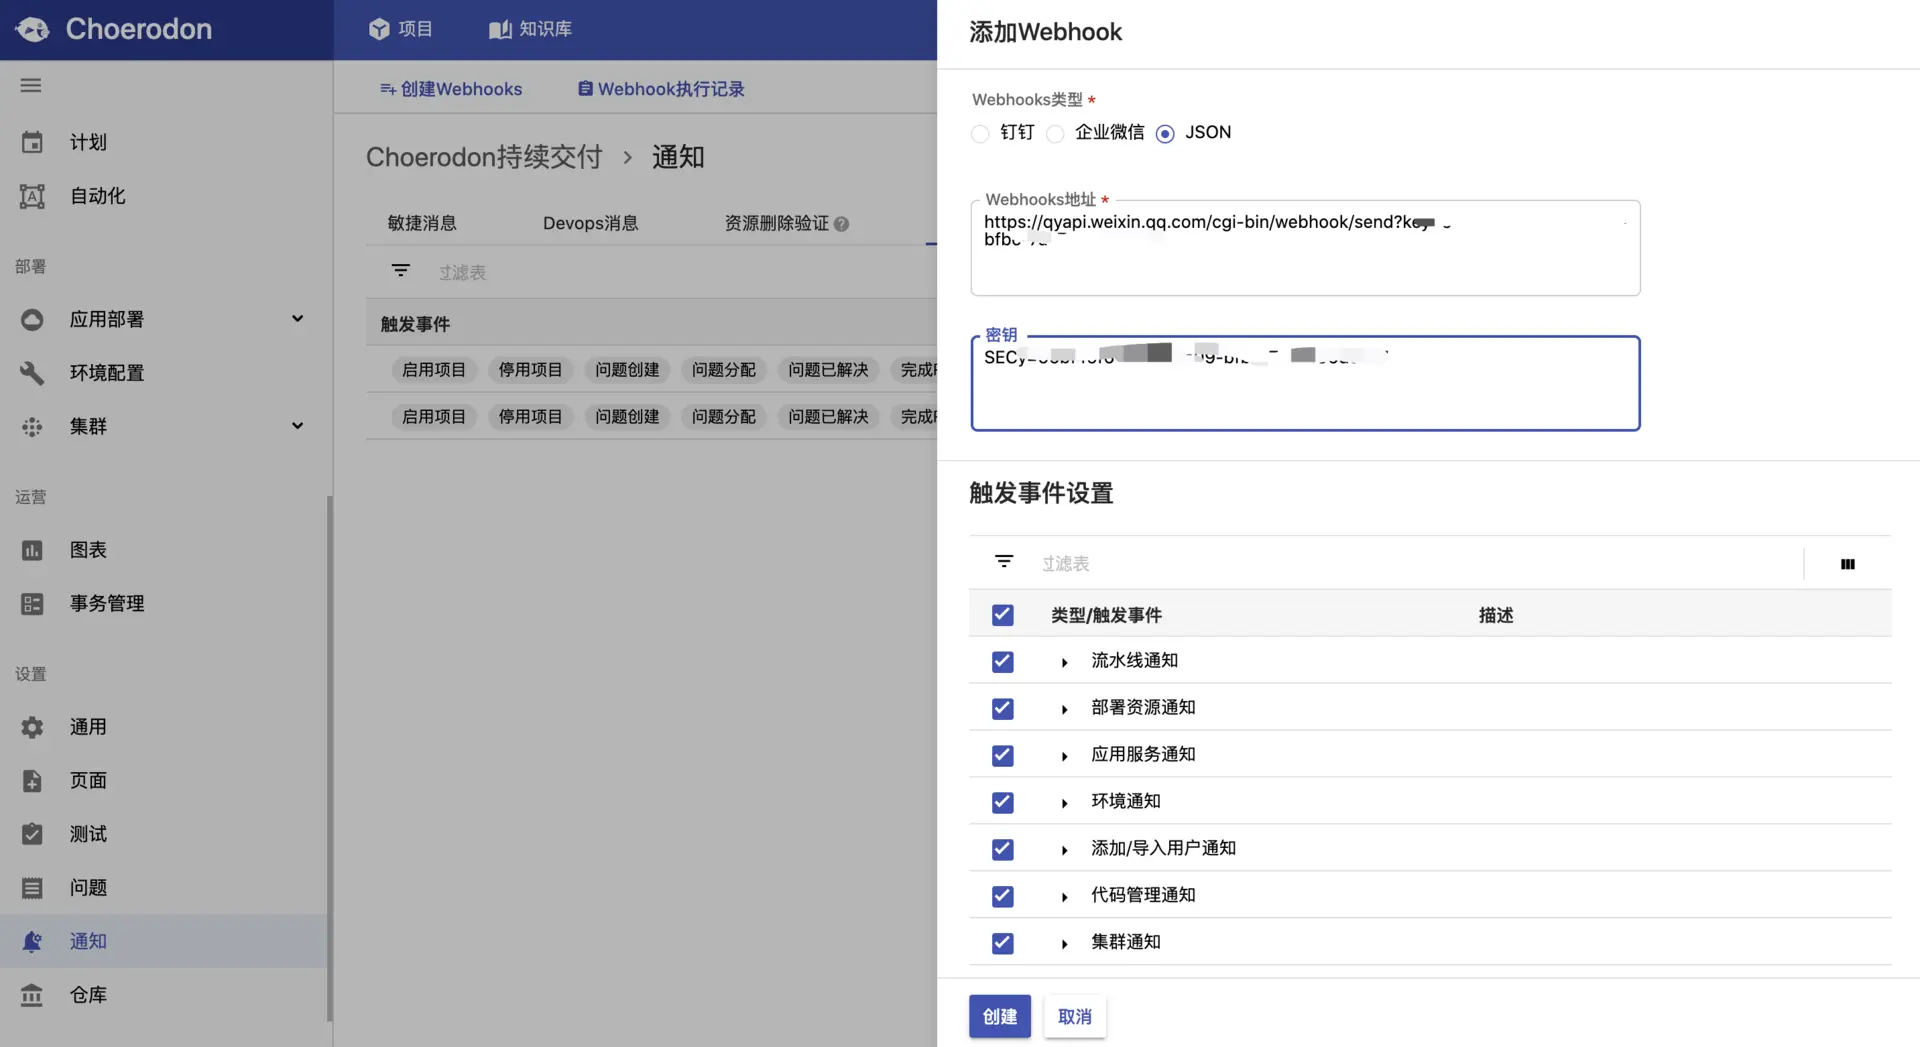Open the column settings icon in events table
1920x1047 pixels.
coord(1848,563)
